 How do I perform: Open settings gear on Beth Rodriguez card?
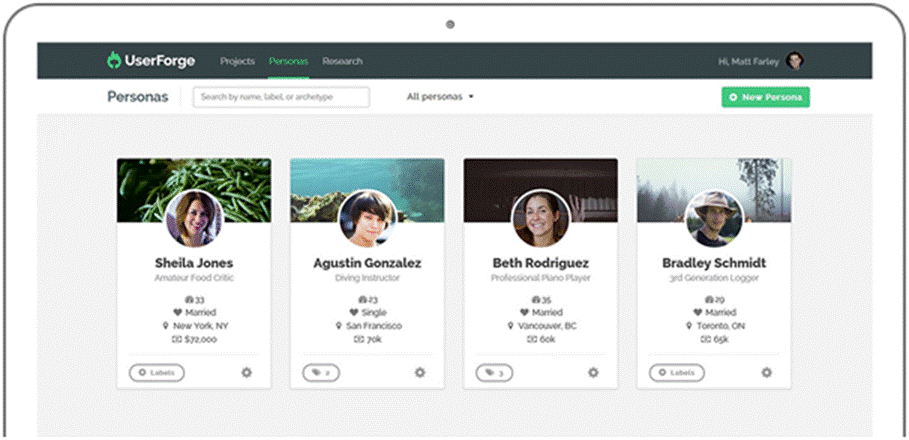point(593,373)
